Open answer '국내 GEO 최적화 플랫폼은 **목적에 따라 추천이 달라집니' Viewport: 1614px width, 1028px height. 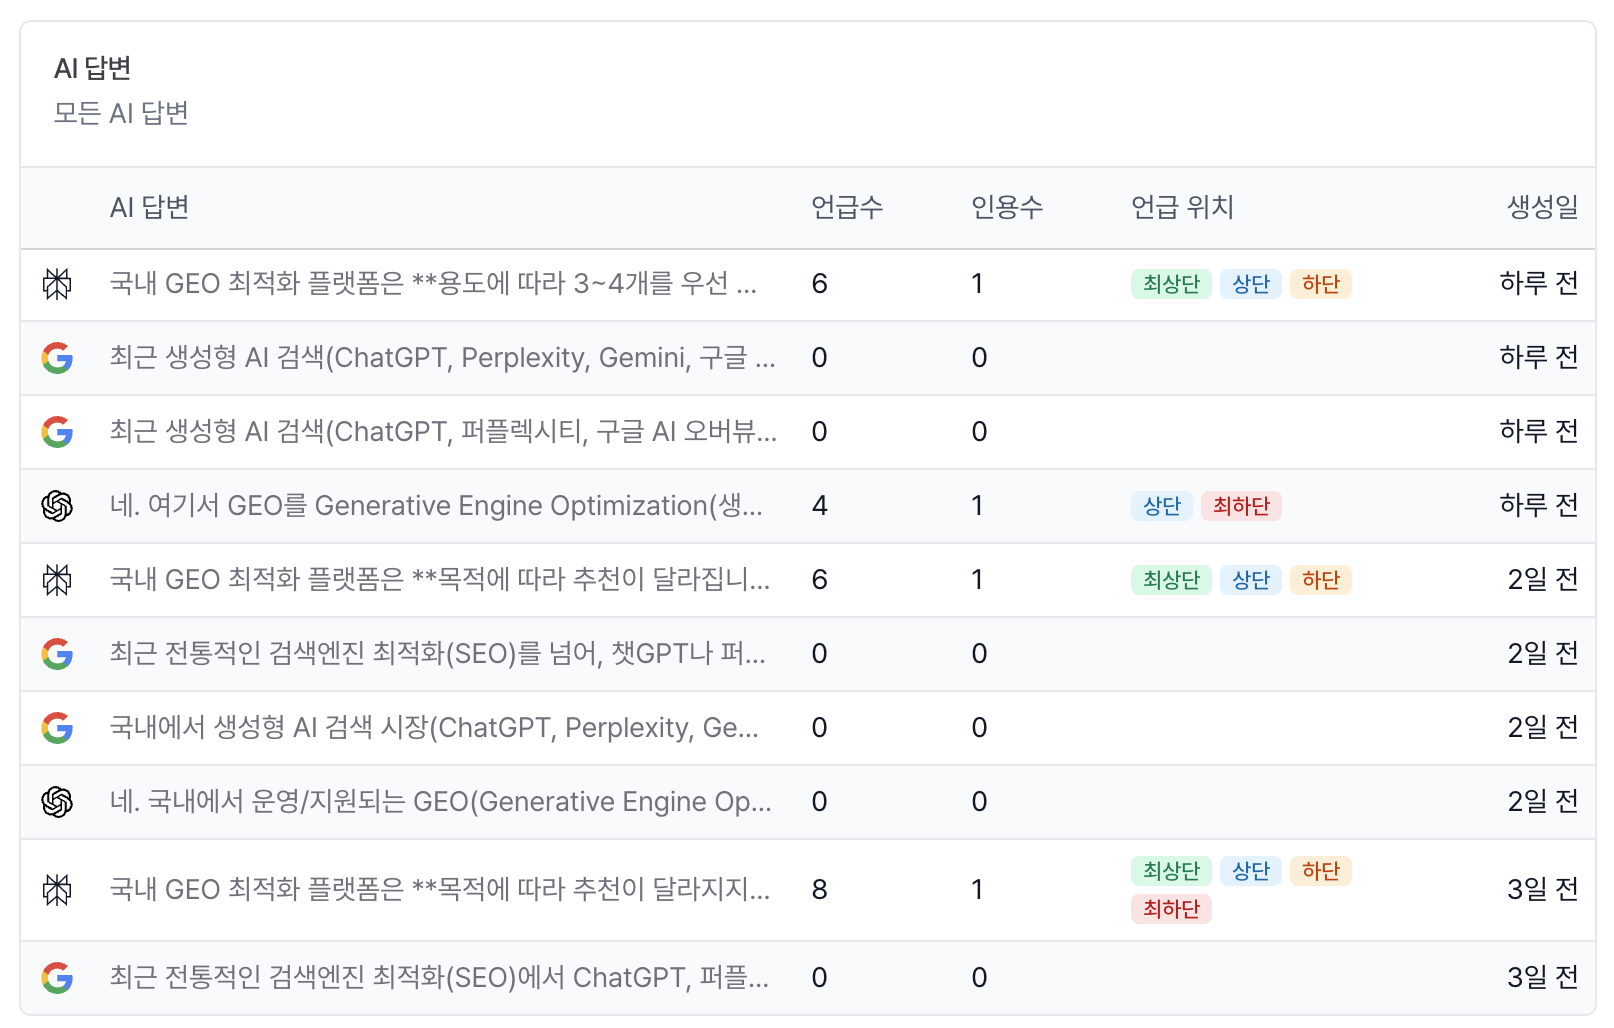click(x=440, y=580)
